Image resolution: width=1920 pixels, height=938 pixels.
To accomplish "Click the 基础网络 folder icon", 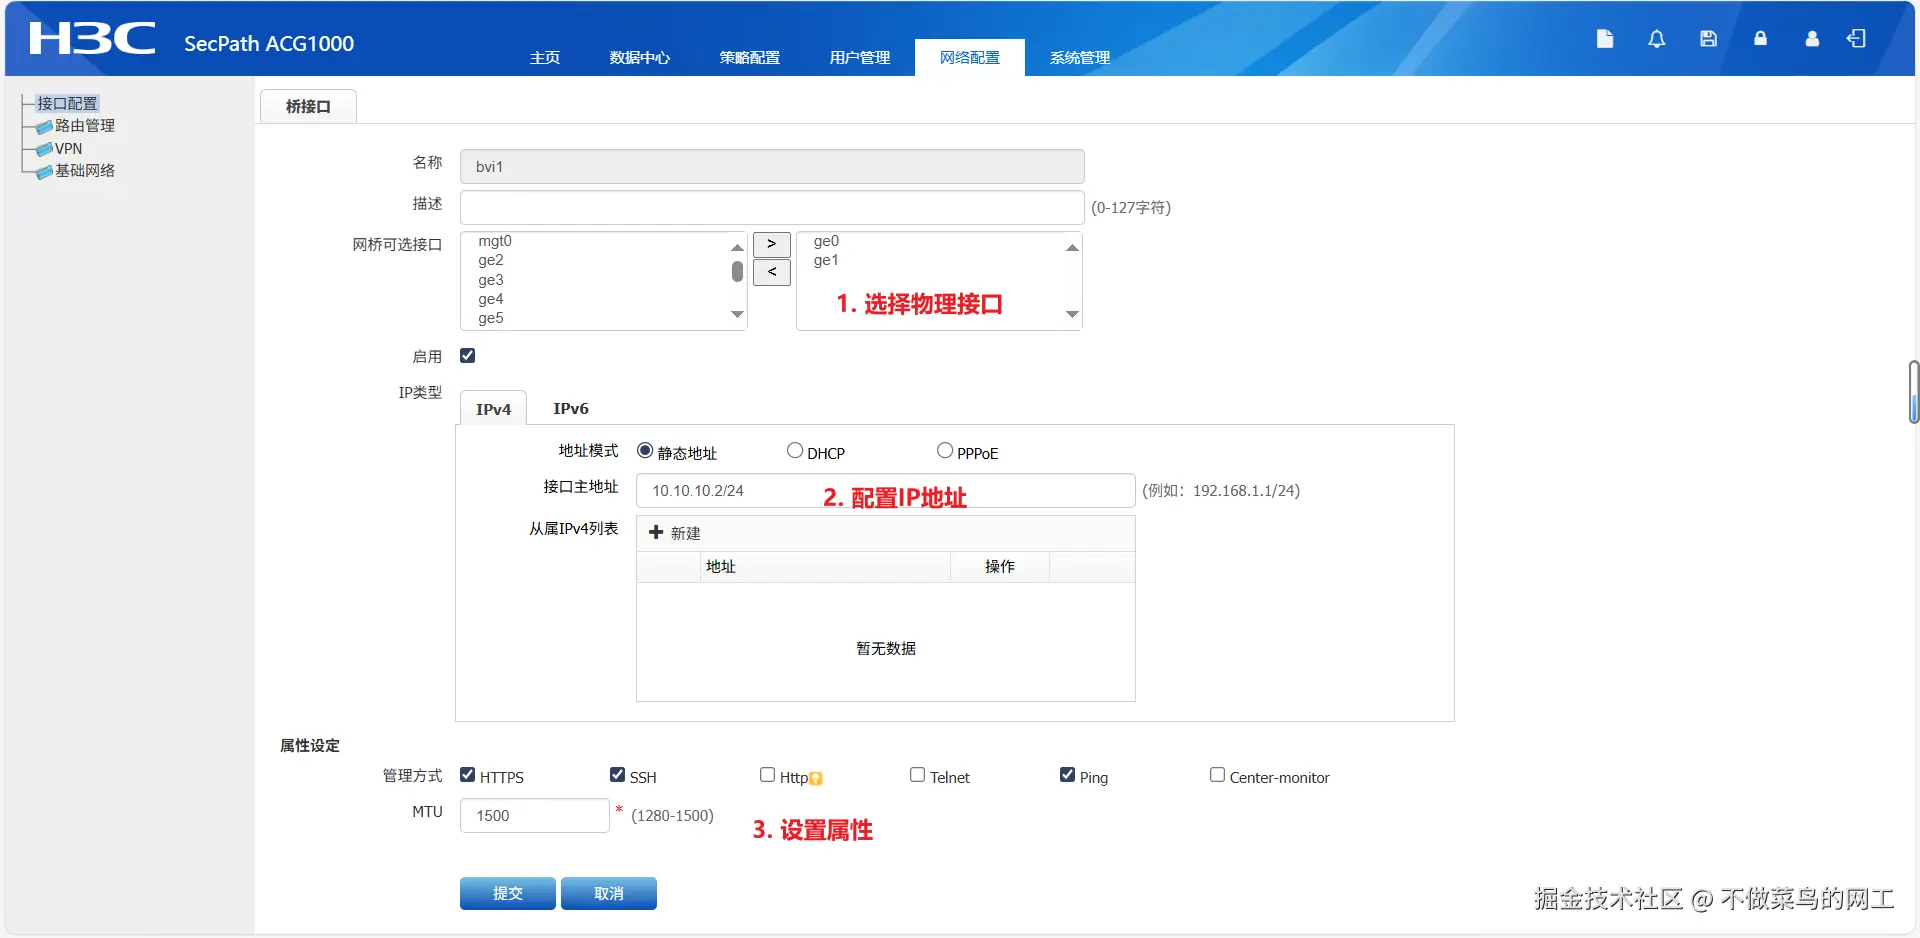I will [x=44, y=172].
